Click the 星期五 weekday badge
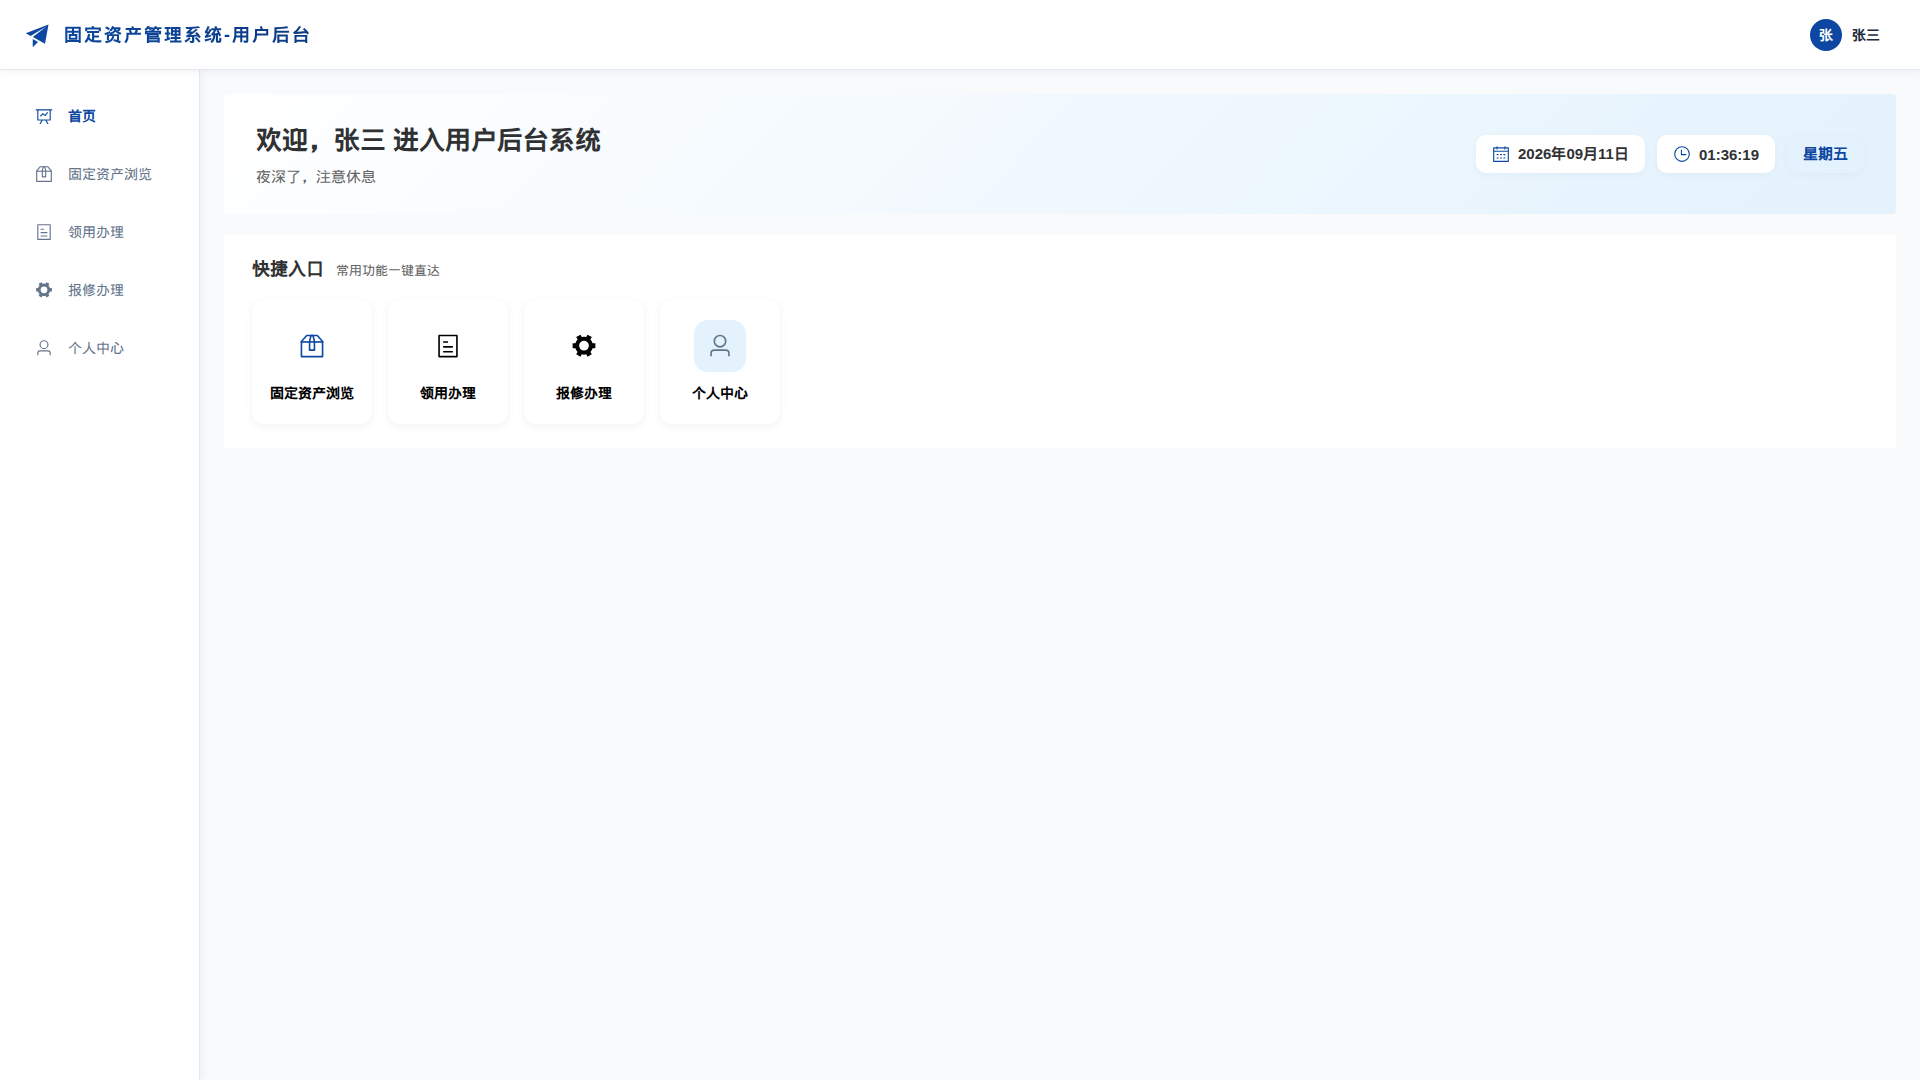The height and width of the screenshot is (1080, 1920). pos(1825,154)
